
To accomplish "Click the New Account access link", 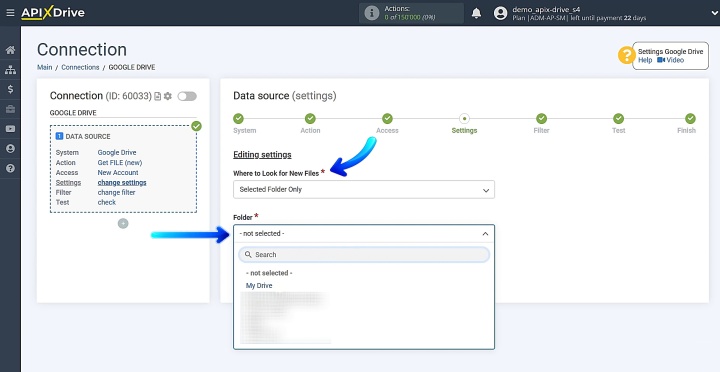I will pyautogui.click(x=118, y=173).
